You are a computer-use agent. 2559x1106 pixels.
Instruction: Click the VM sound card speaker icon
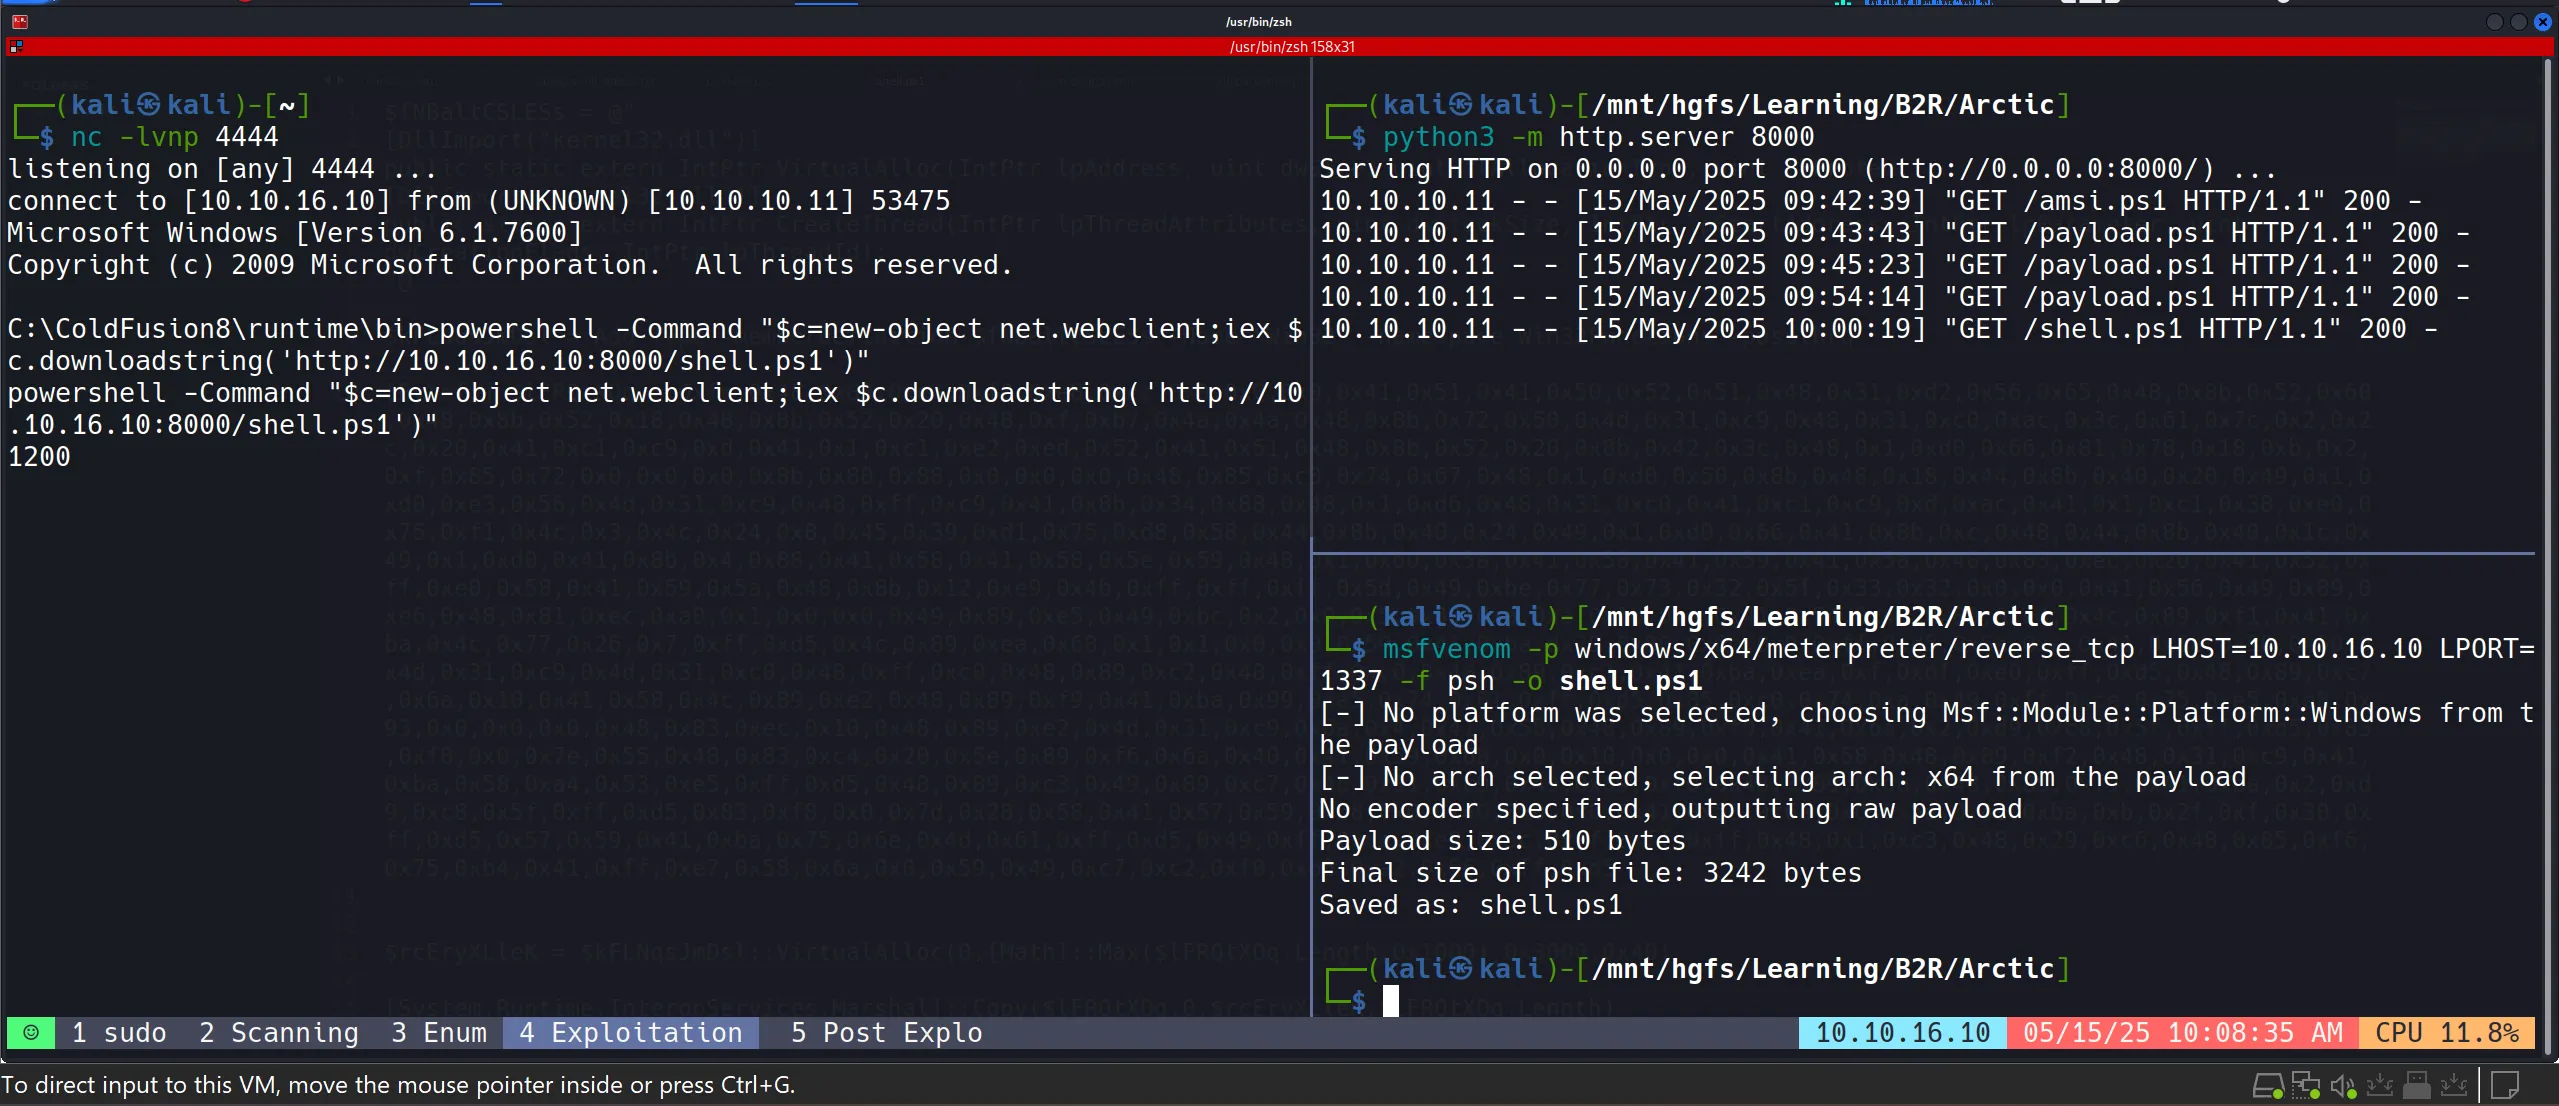[2342, 1085]
